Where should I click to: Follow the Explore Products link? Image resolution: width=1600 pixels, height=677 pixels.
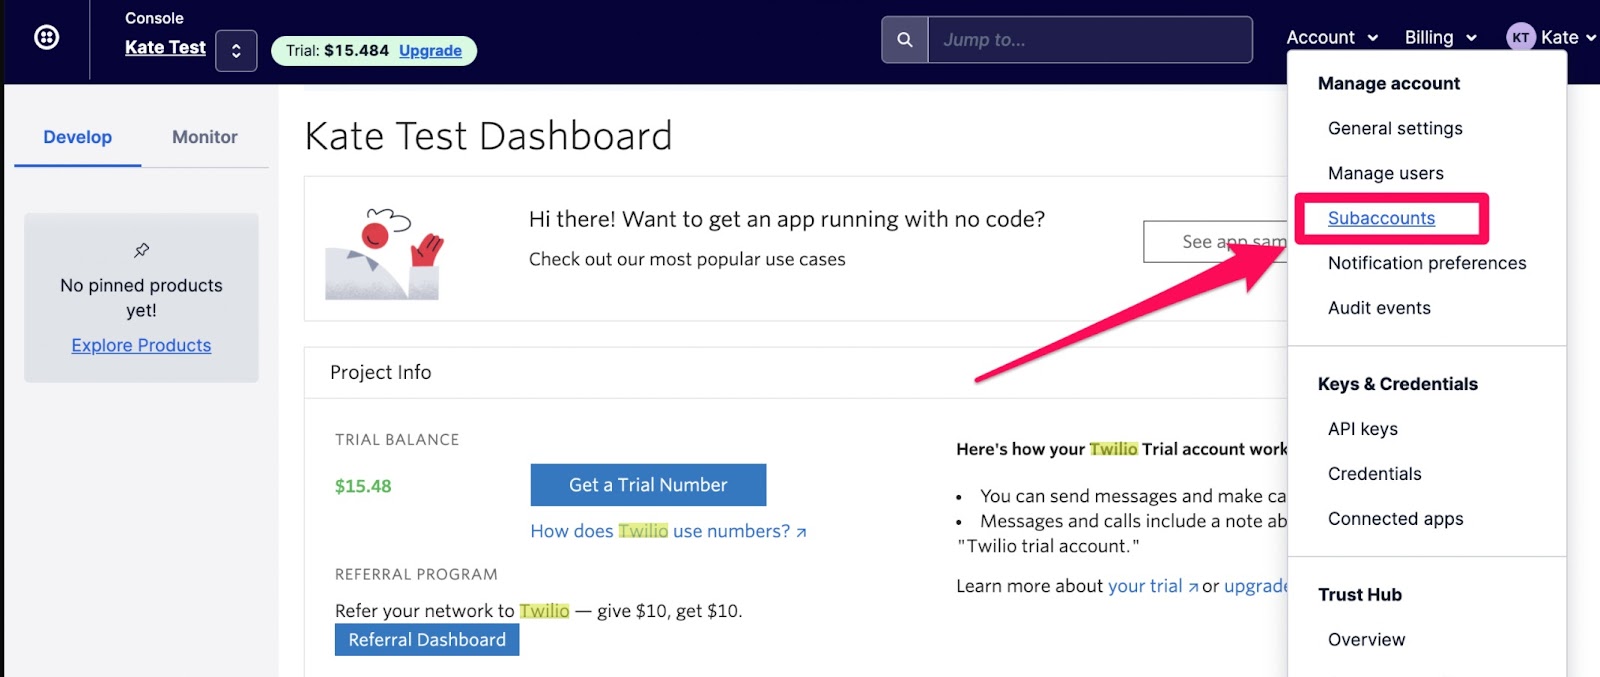[141, 345]
